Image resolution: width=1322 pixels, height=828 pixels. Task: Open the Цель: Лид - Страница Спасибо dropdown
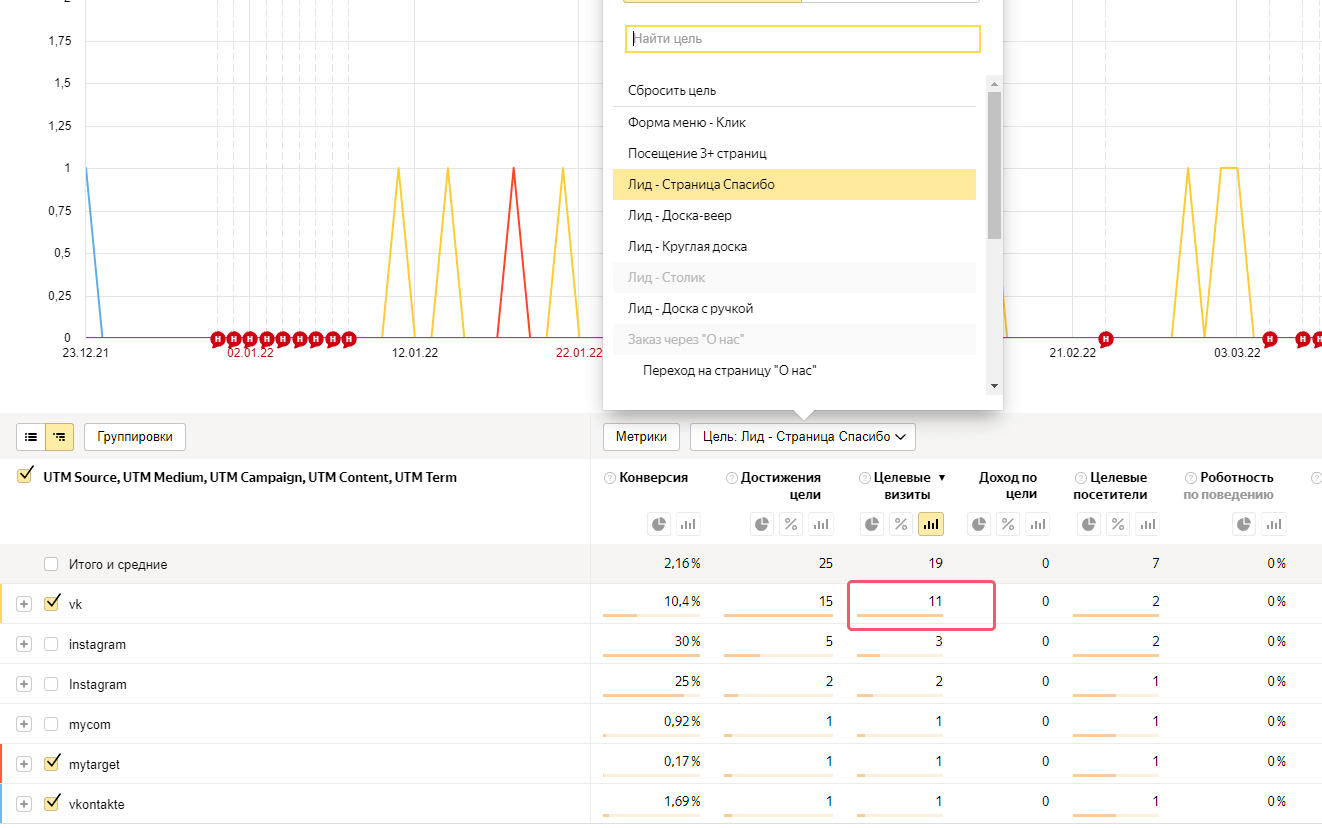[x=803, y=437]
